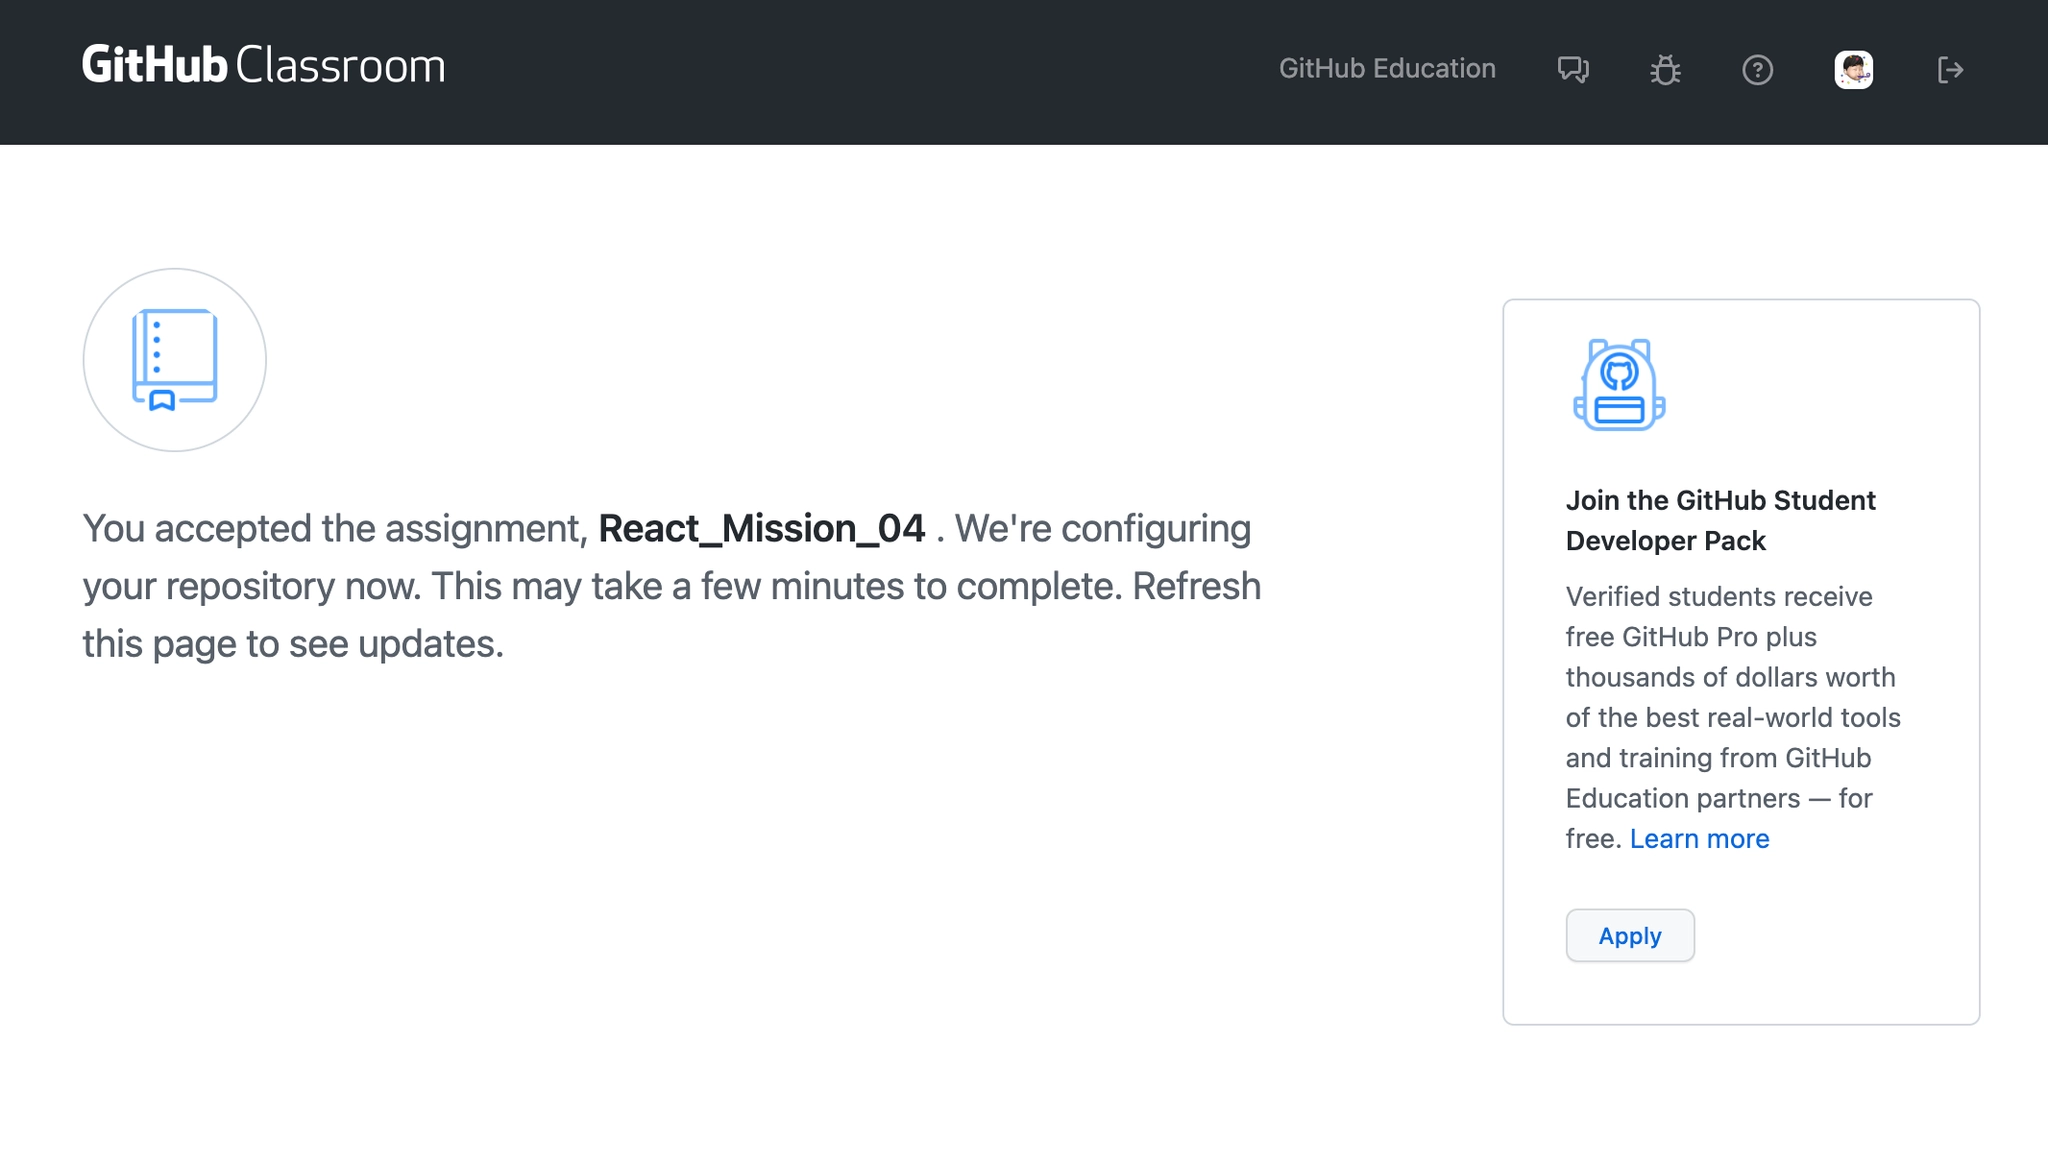Open the GitHub Education link

coord(1387,68)
